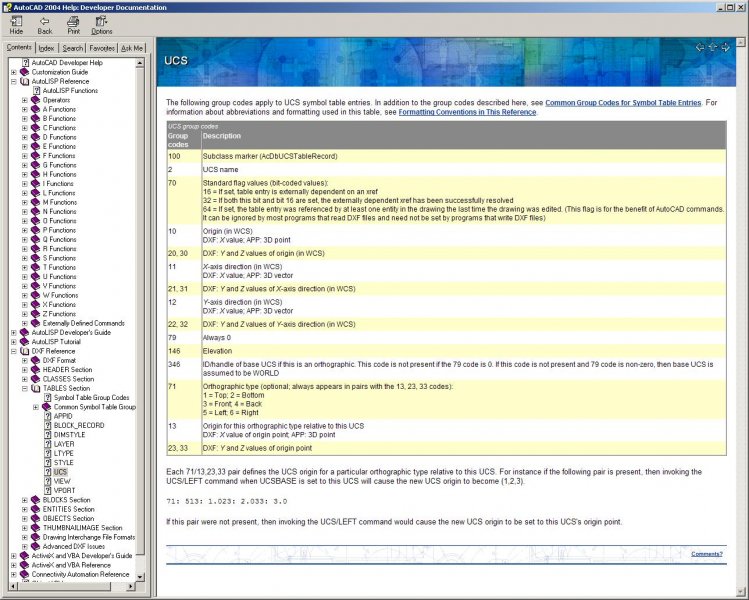749x600 pixels.
Task: Collapse the TABLES Section node
Action: [24, 388]
